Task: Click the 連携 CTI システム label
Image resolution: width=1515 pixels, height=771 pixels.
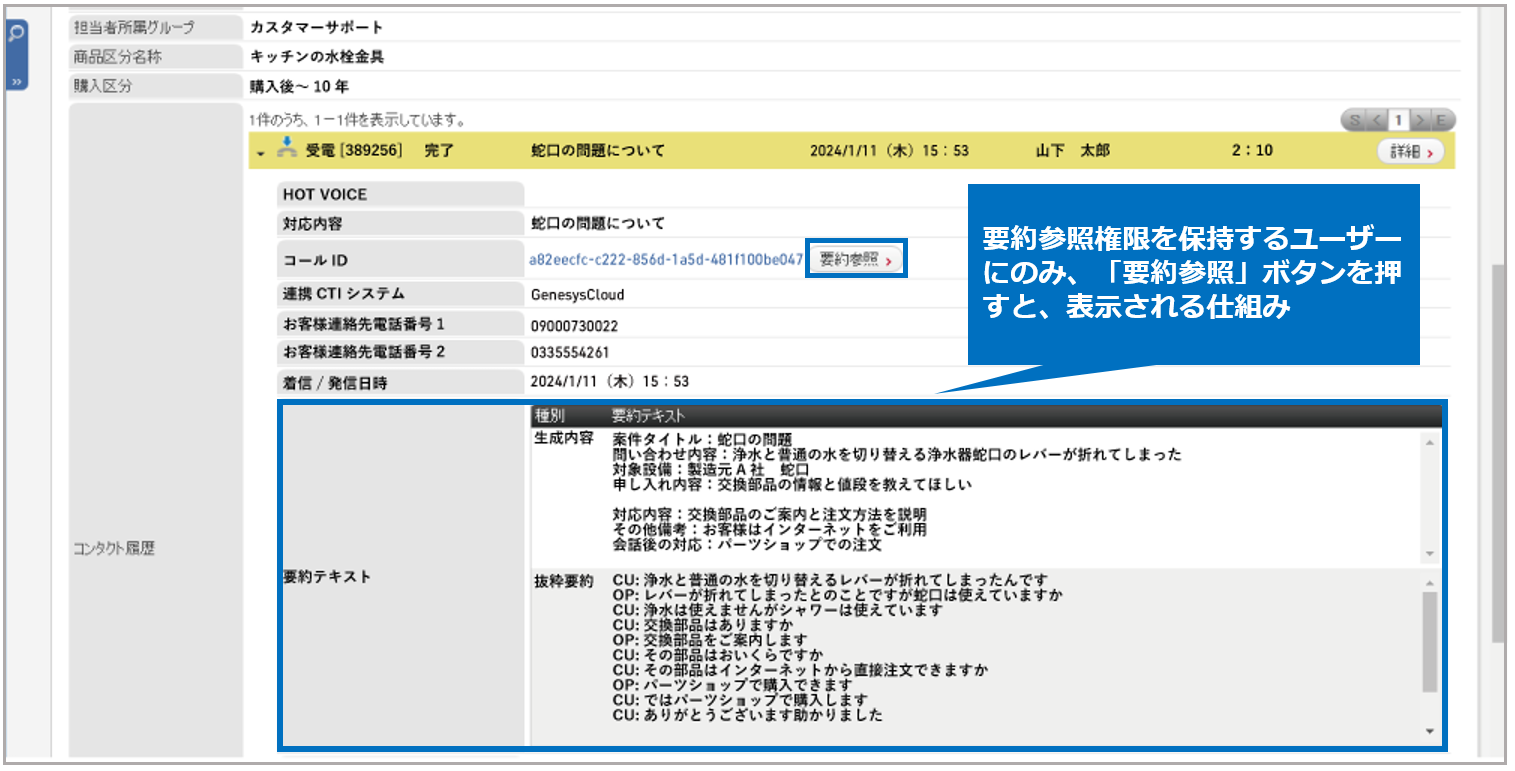Action: [344, 295]
